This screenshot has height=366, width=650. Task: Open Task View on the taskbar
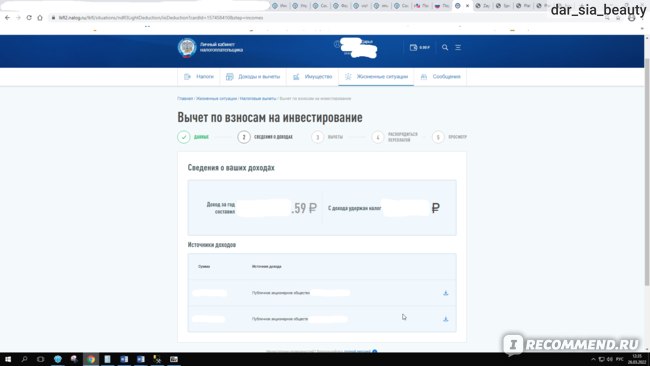pyautogui.click(x=40, y=359)
